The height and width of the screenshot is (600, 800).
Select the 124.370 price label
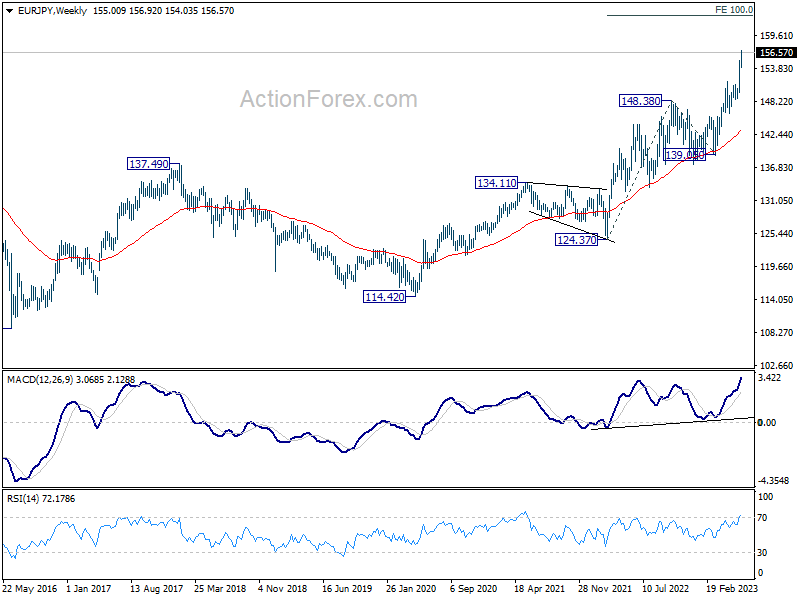tap(577, 240)
